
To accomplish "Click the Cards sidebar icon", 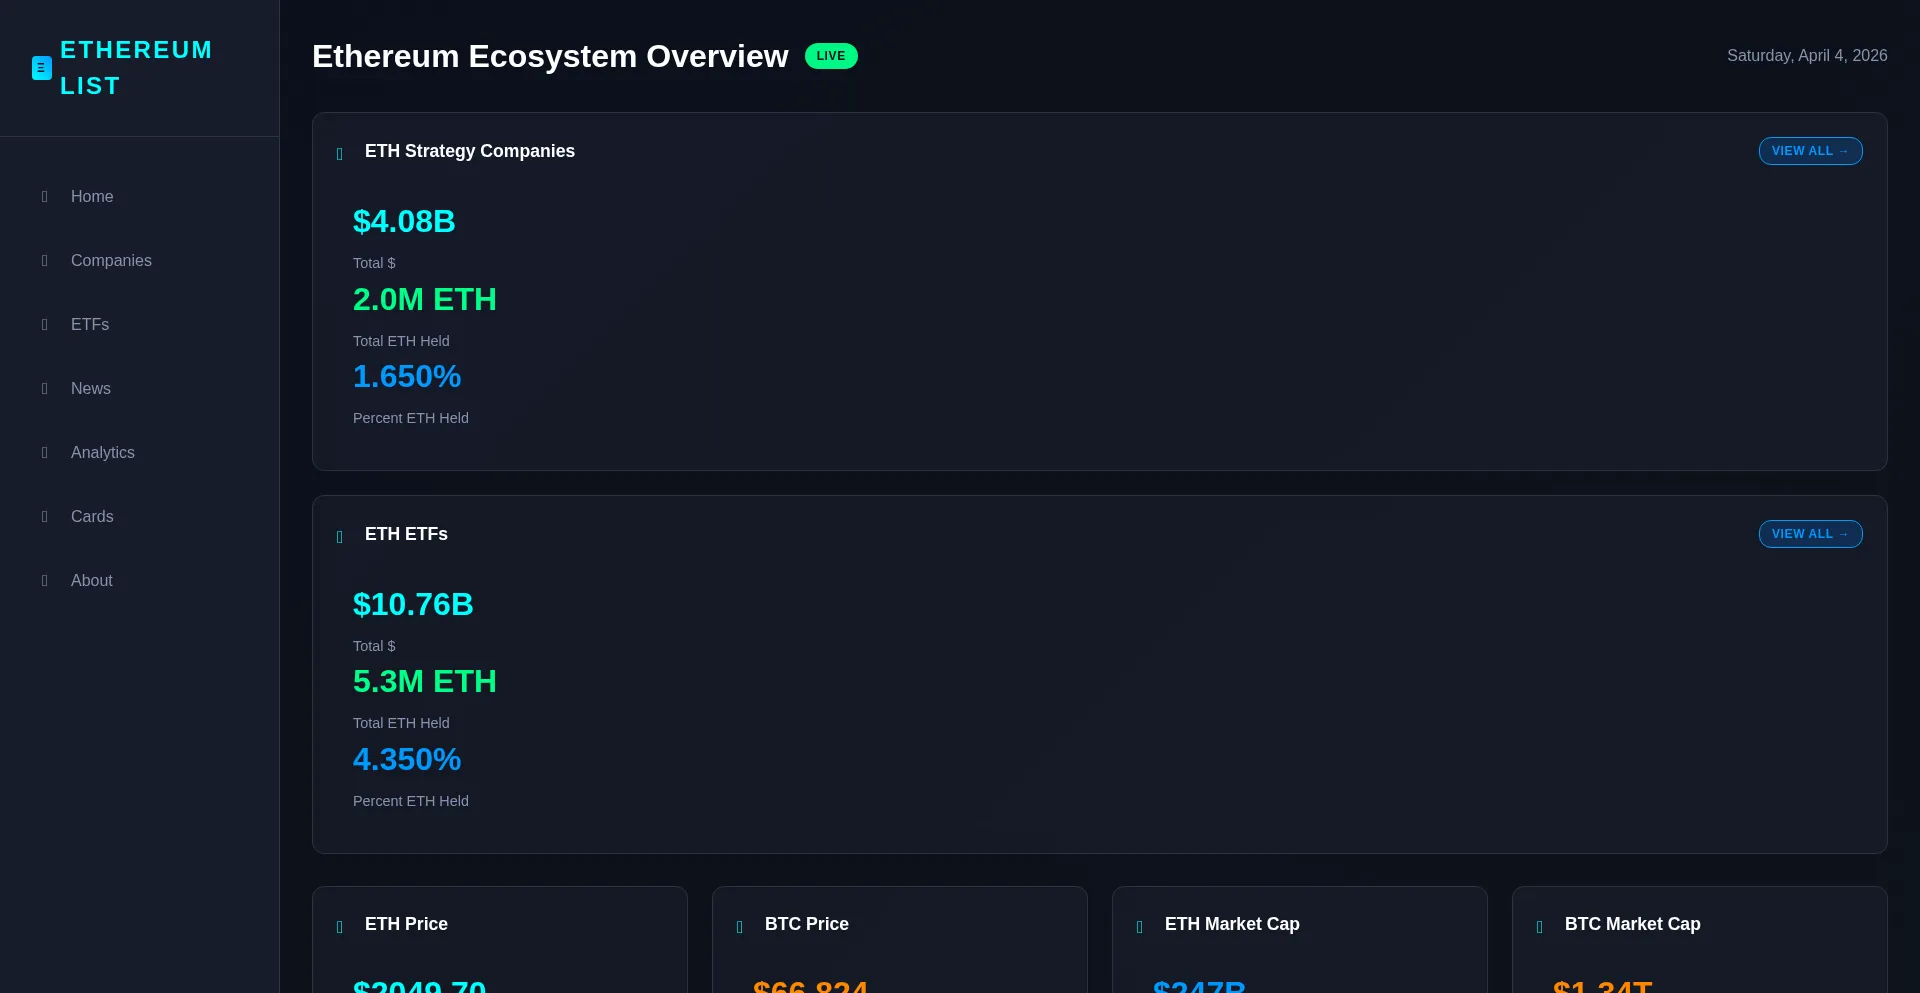I will (x=44, y=517).
